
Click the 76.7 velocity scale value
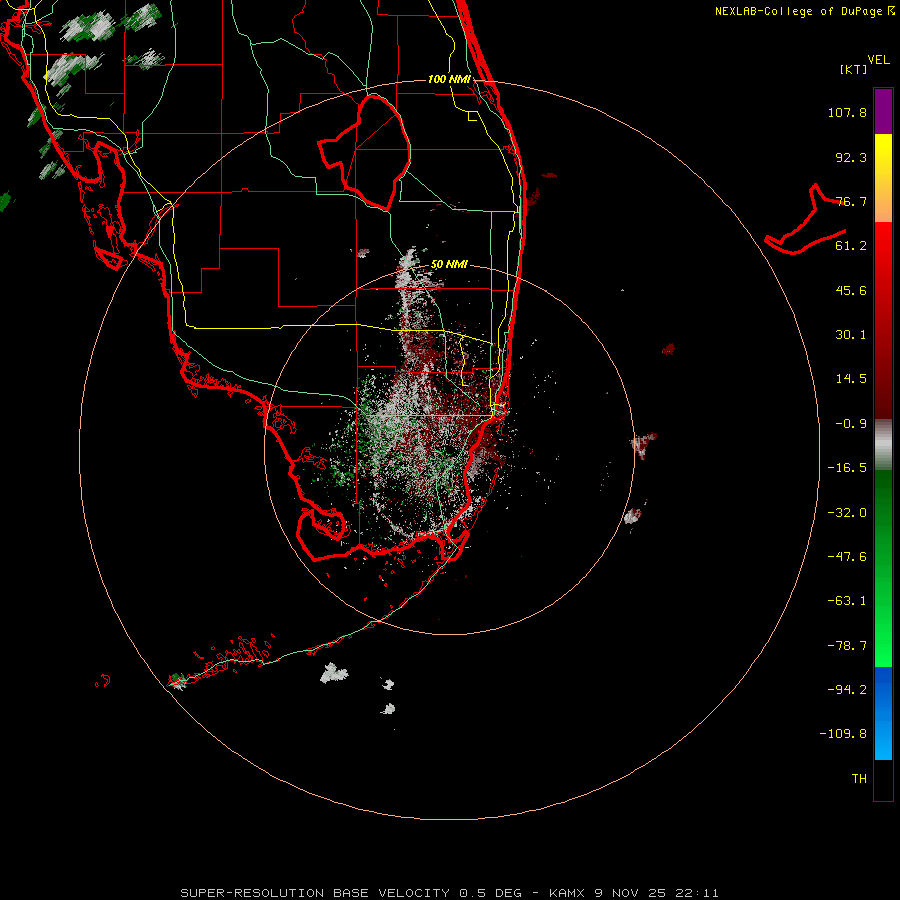pyautogui.click(x=851, y=201)
